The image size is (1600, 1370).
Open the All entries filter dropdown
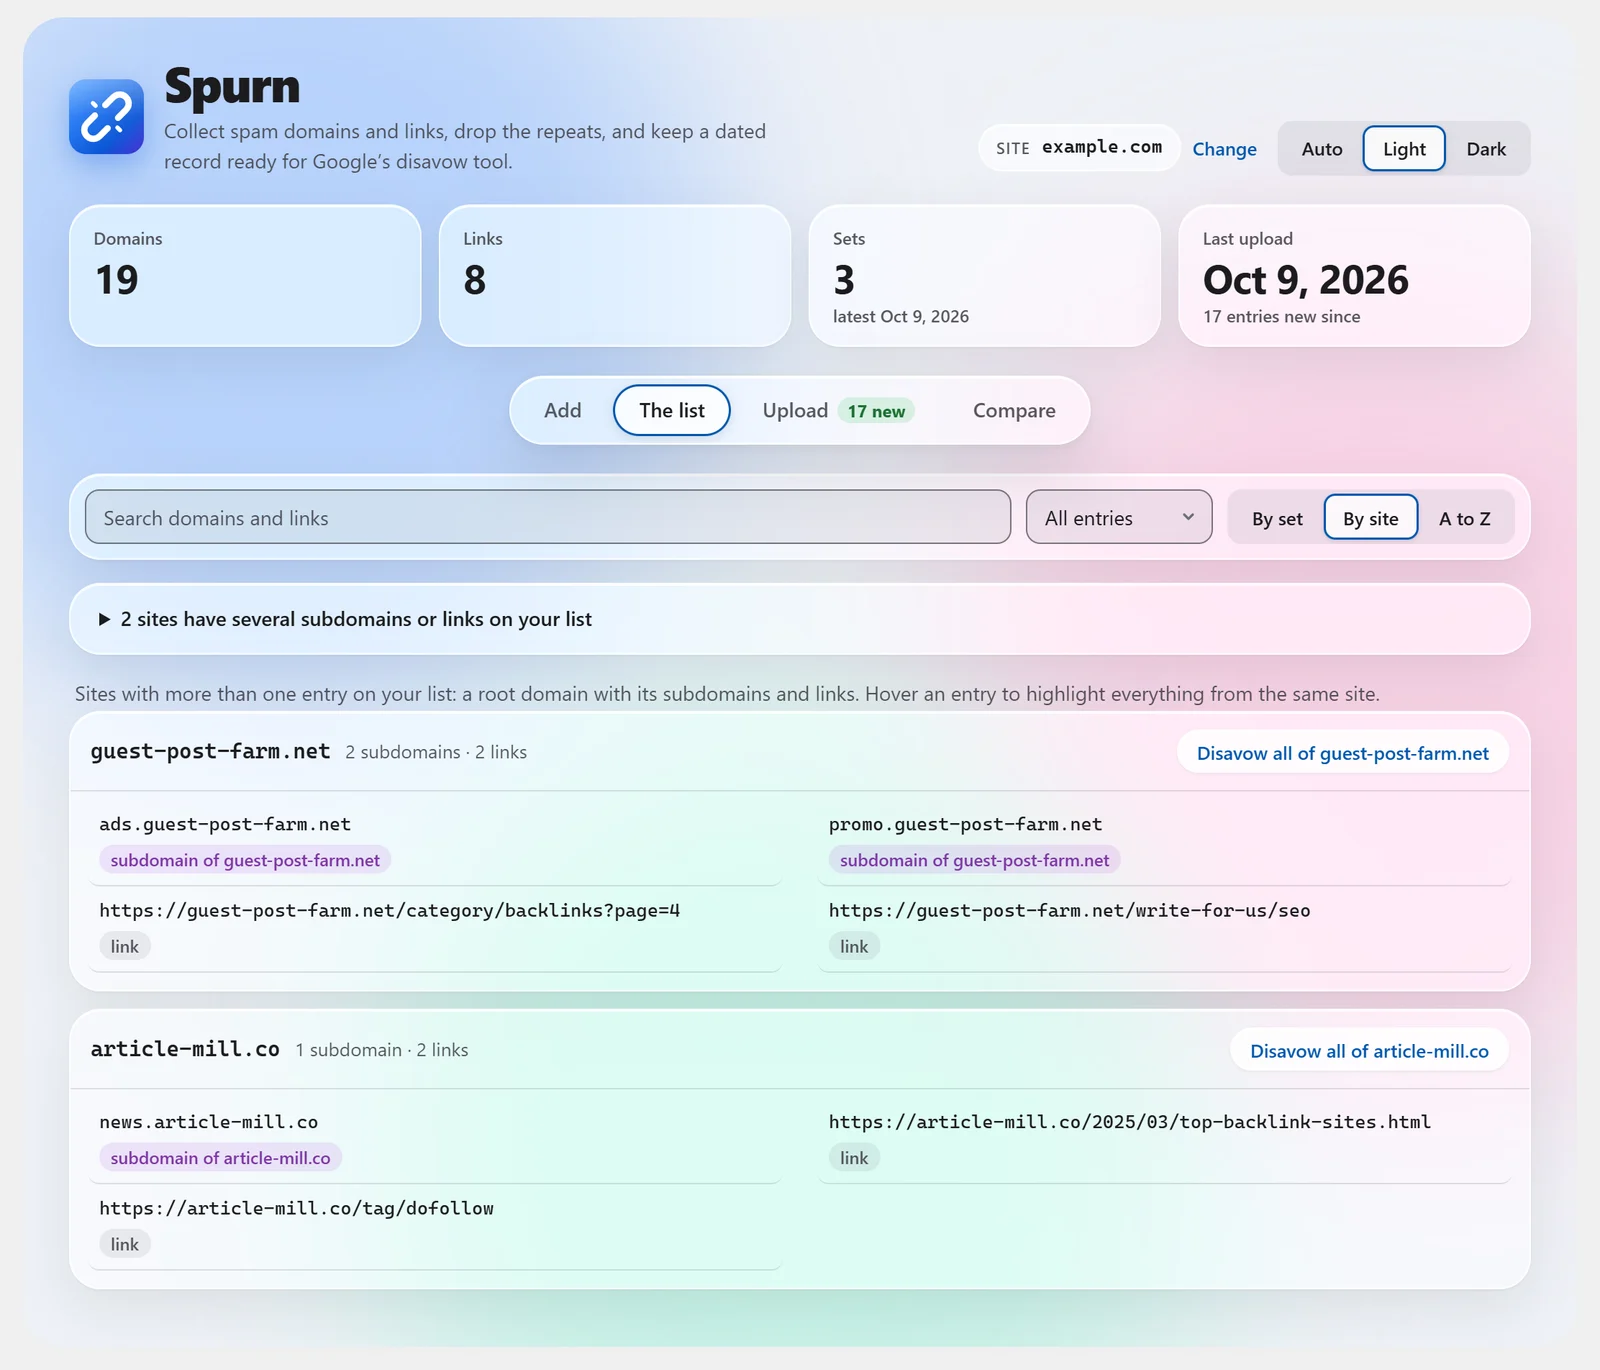[1119, 517]
